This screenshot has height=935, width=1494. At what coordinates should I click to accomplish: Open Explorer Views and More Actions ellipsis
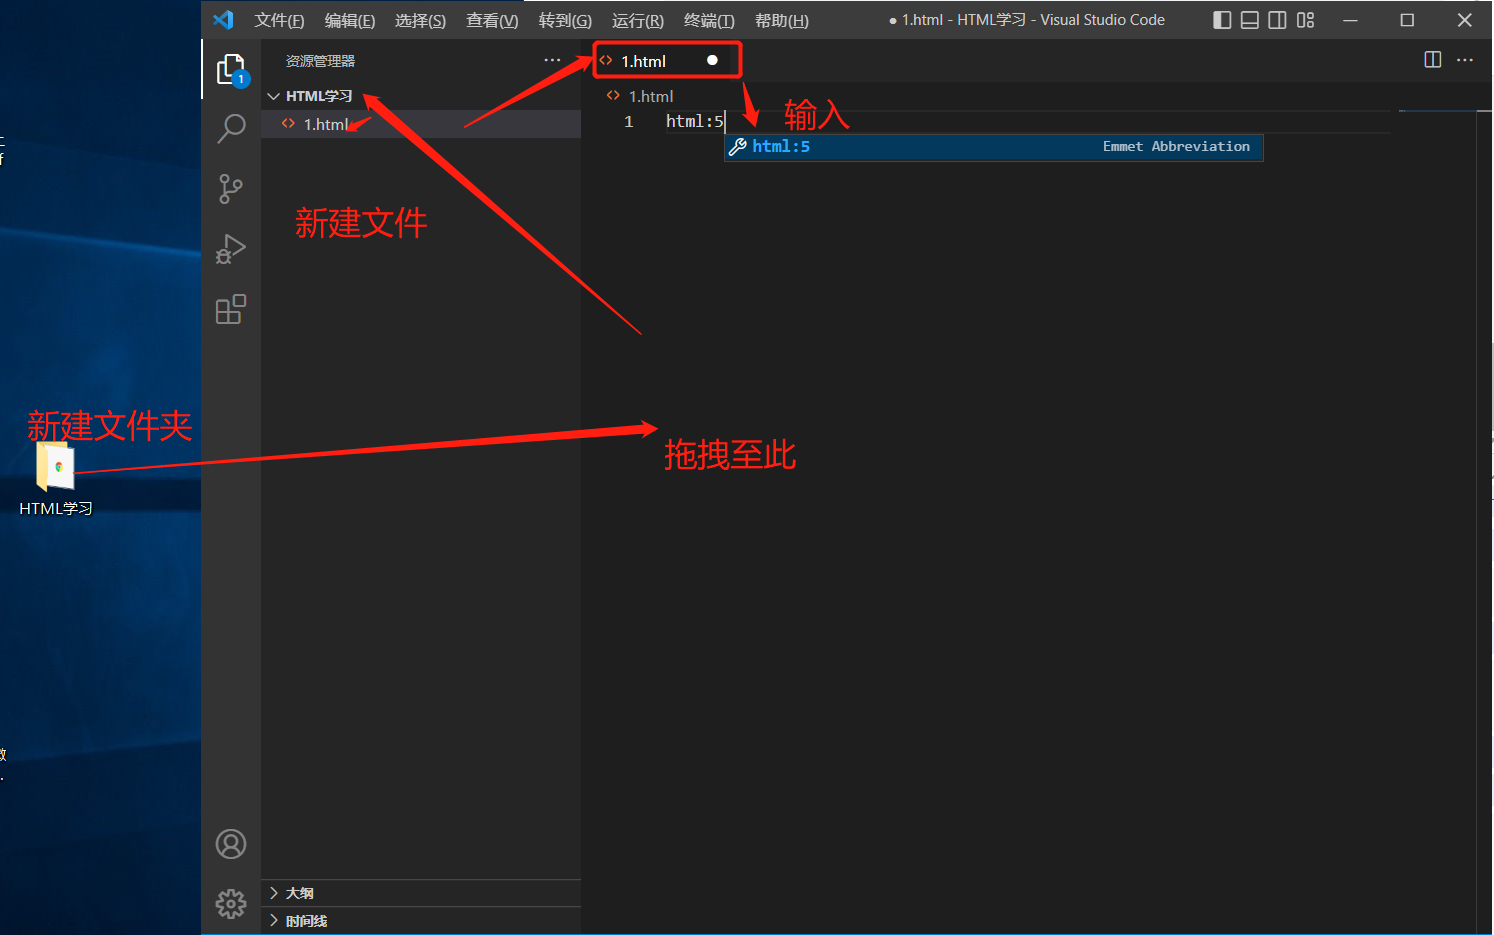[x=552, y=60]
